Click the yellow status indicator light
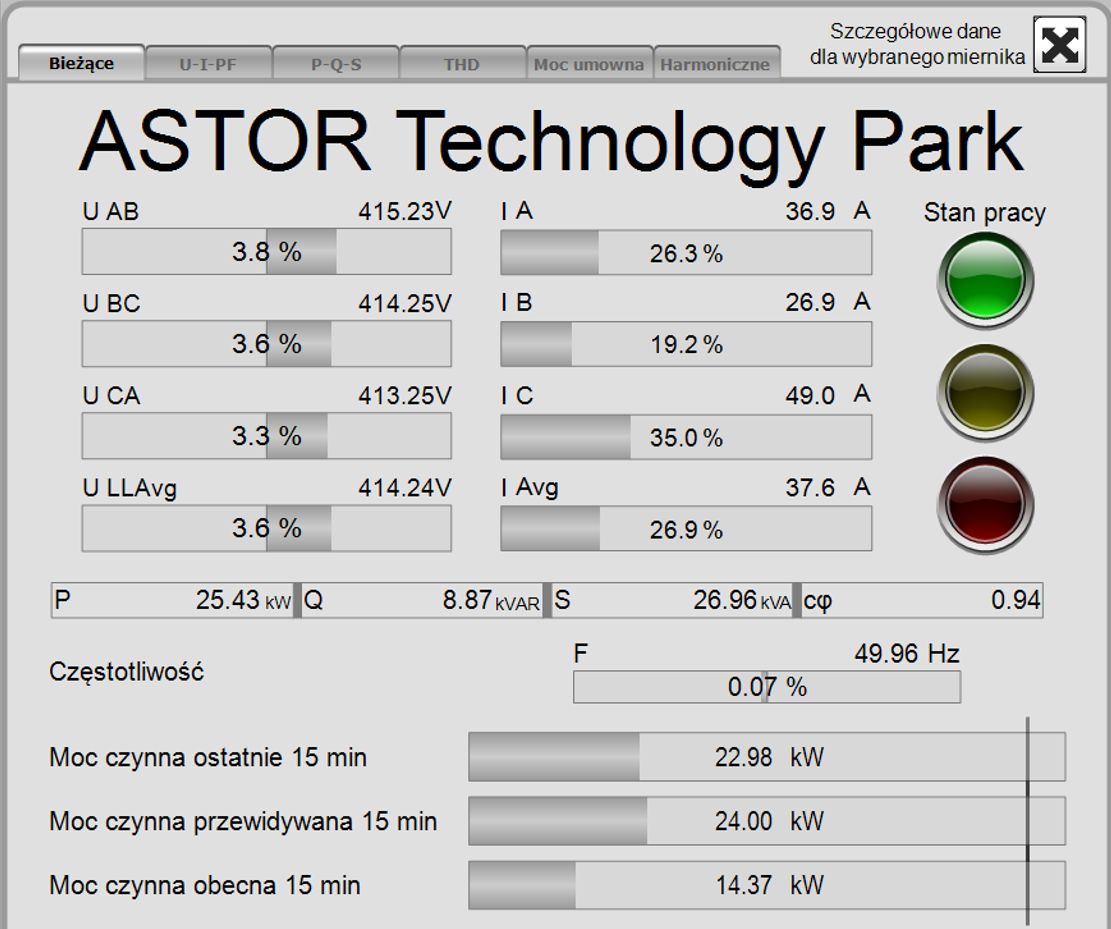 (985, 391)
